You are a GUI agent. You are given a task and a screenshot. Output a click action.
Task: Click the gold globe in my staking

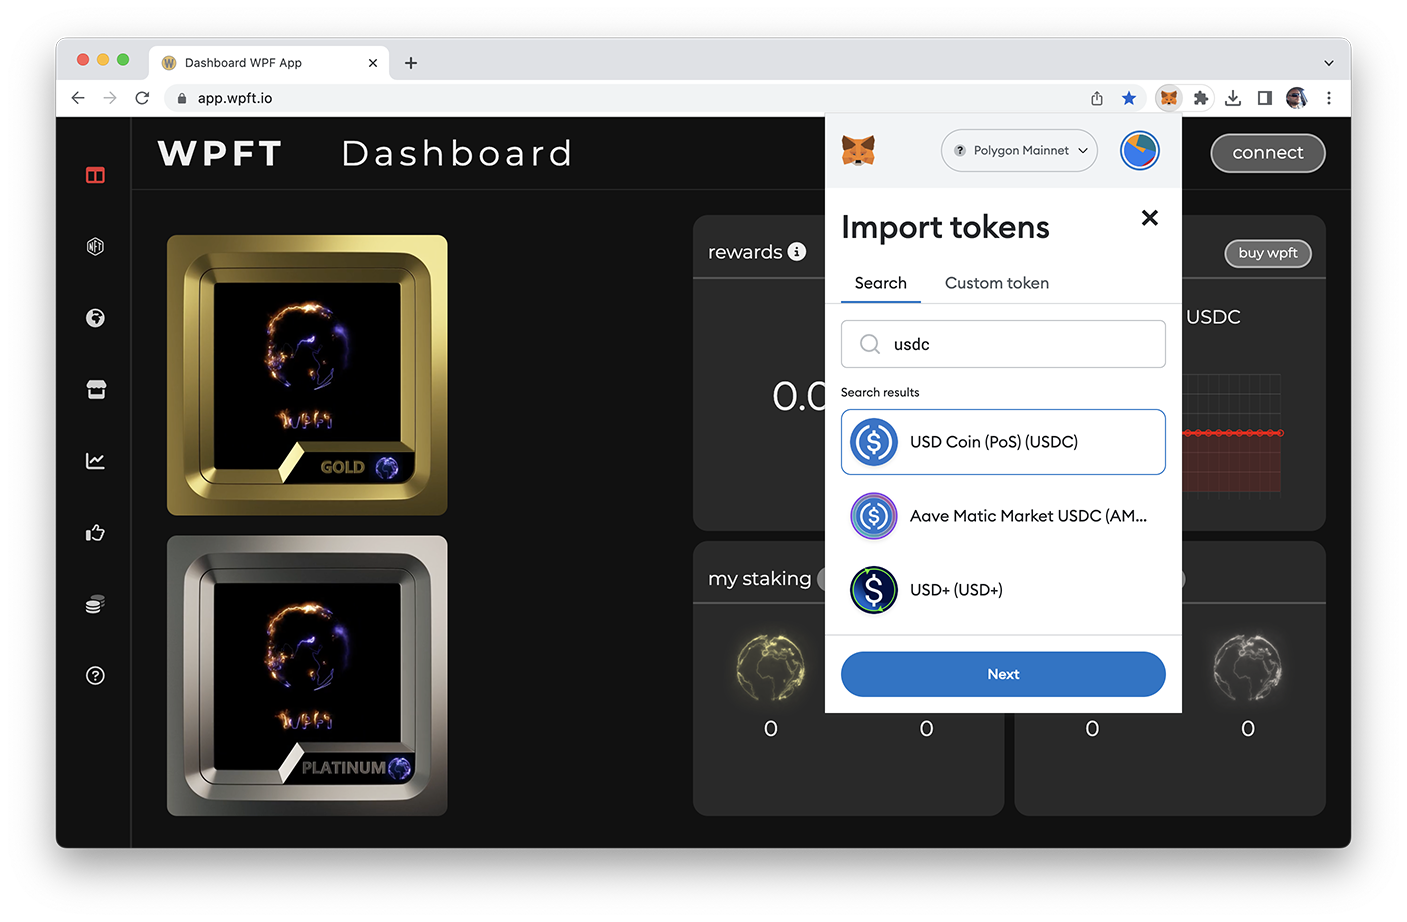point(770,667)
